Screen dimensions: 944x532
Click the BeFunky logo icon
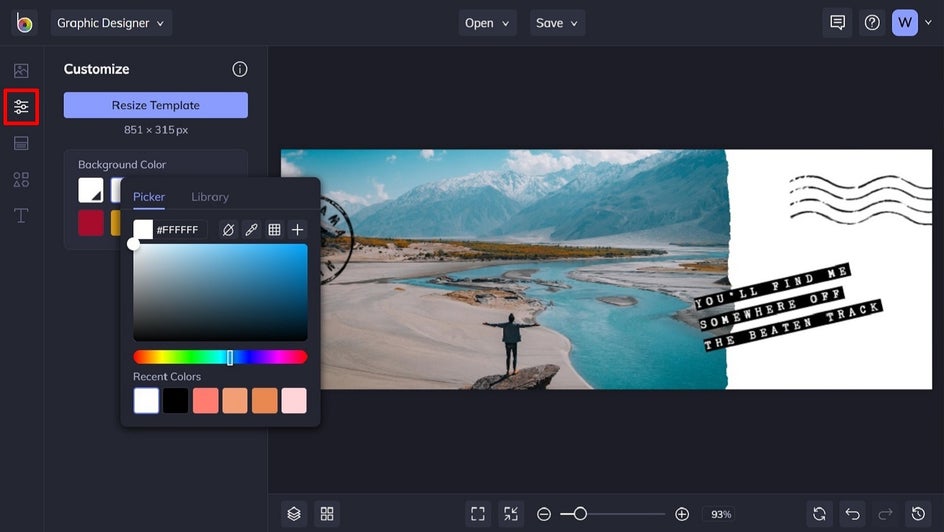[x=24, y=23]
